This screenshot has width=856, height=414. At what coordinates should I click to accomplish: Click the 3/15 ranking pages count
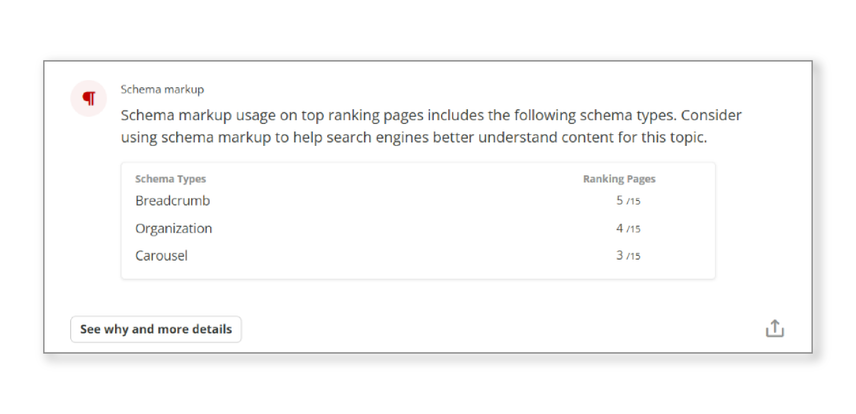tap(628, 256)
